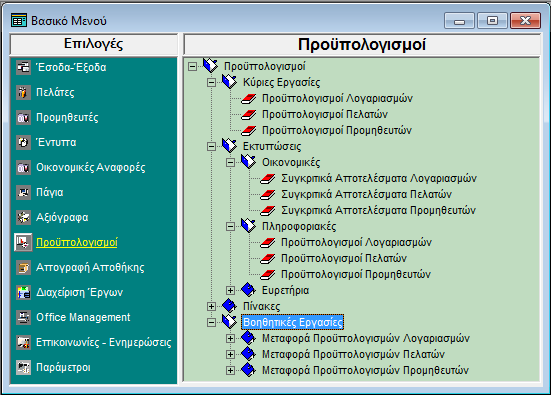
Task: Click the Οικονομικές Αναφορές sidebar icon
Action: pyautogui.click(x=23, y=167)
